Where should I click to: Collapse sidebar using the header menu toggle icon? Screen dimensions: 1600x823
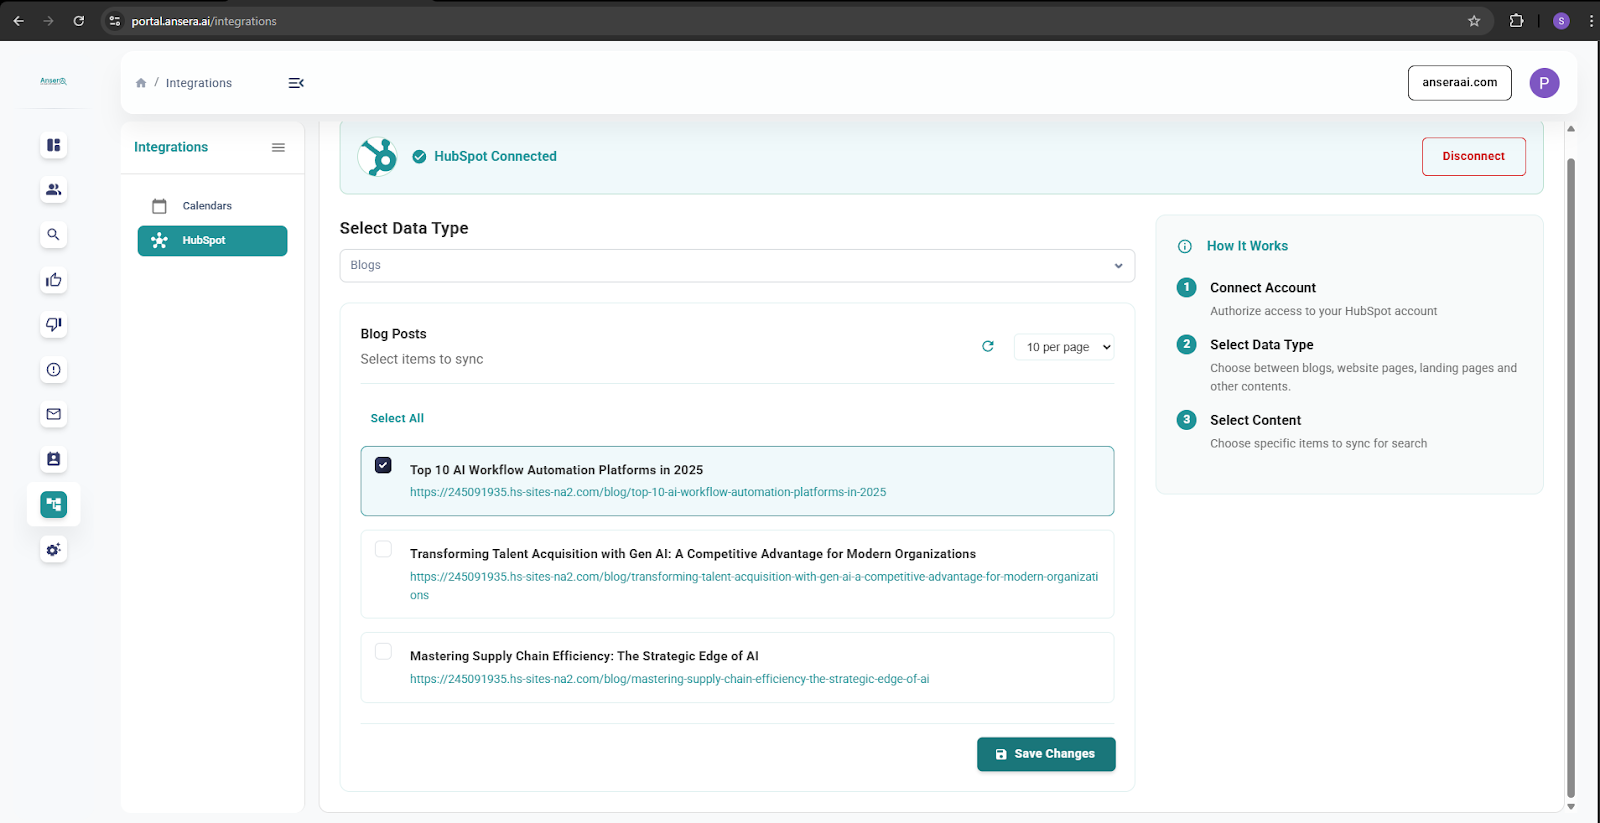point(296,83)
